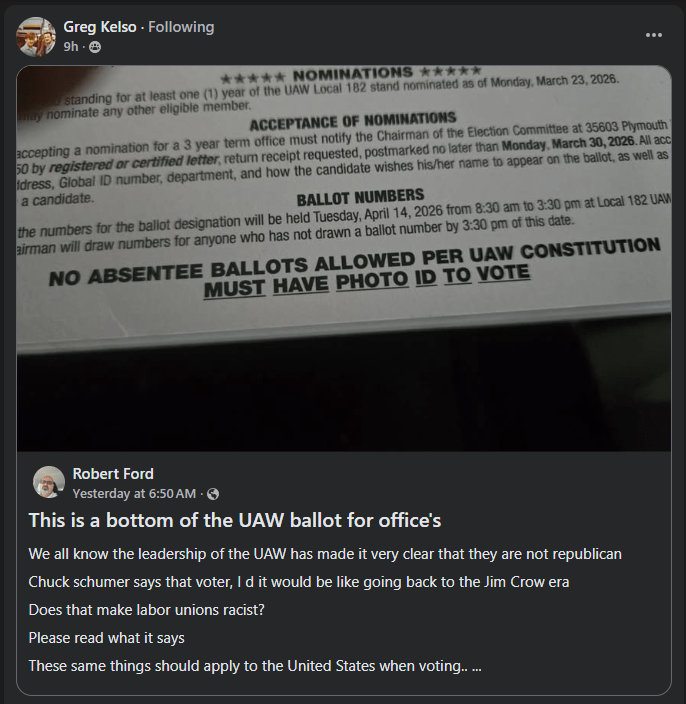Open the shared UAW ballot photo
The width and height of the screenshot is (686, 704).
(344, 258)
